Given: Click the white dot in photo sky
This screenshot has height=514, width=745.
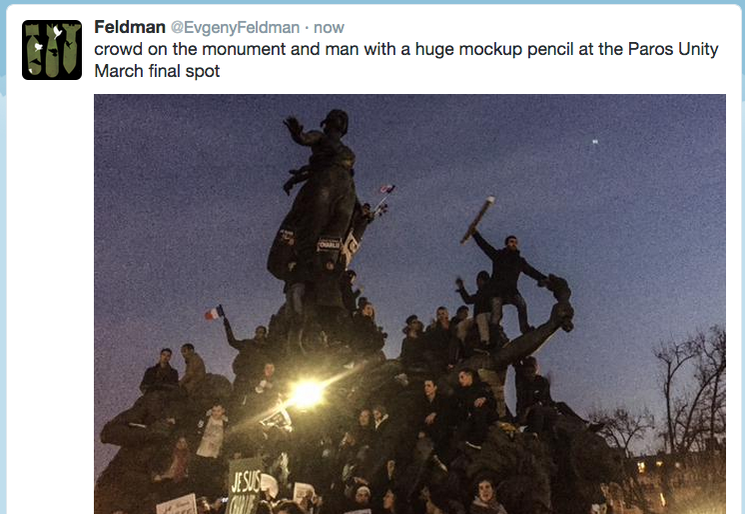Looking at the screenshot, I should point(594,142).
